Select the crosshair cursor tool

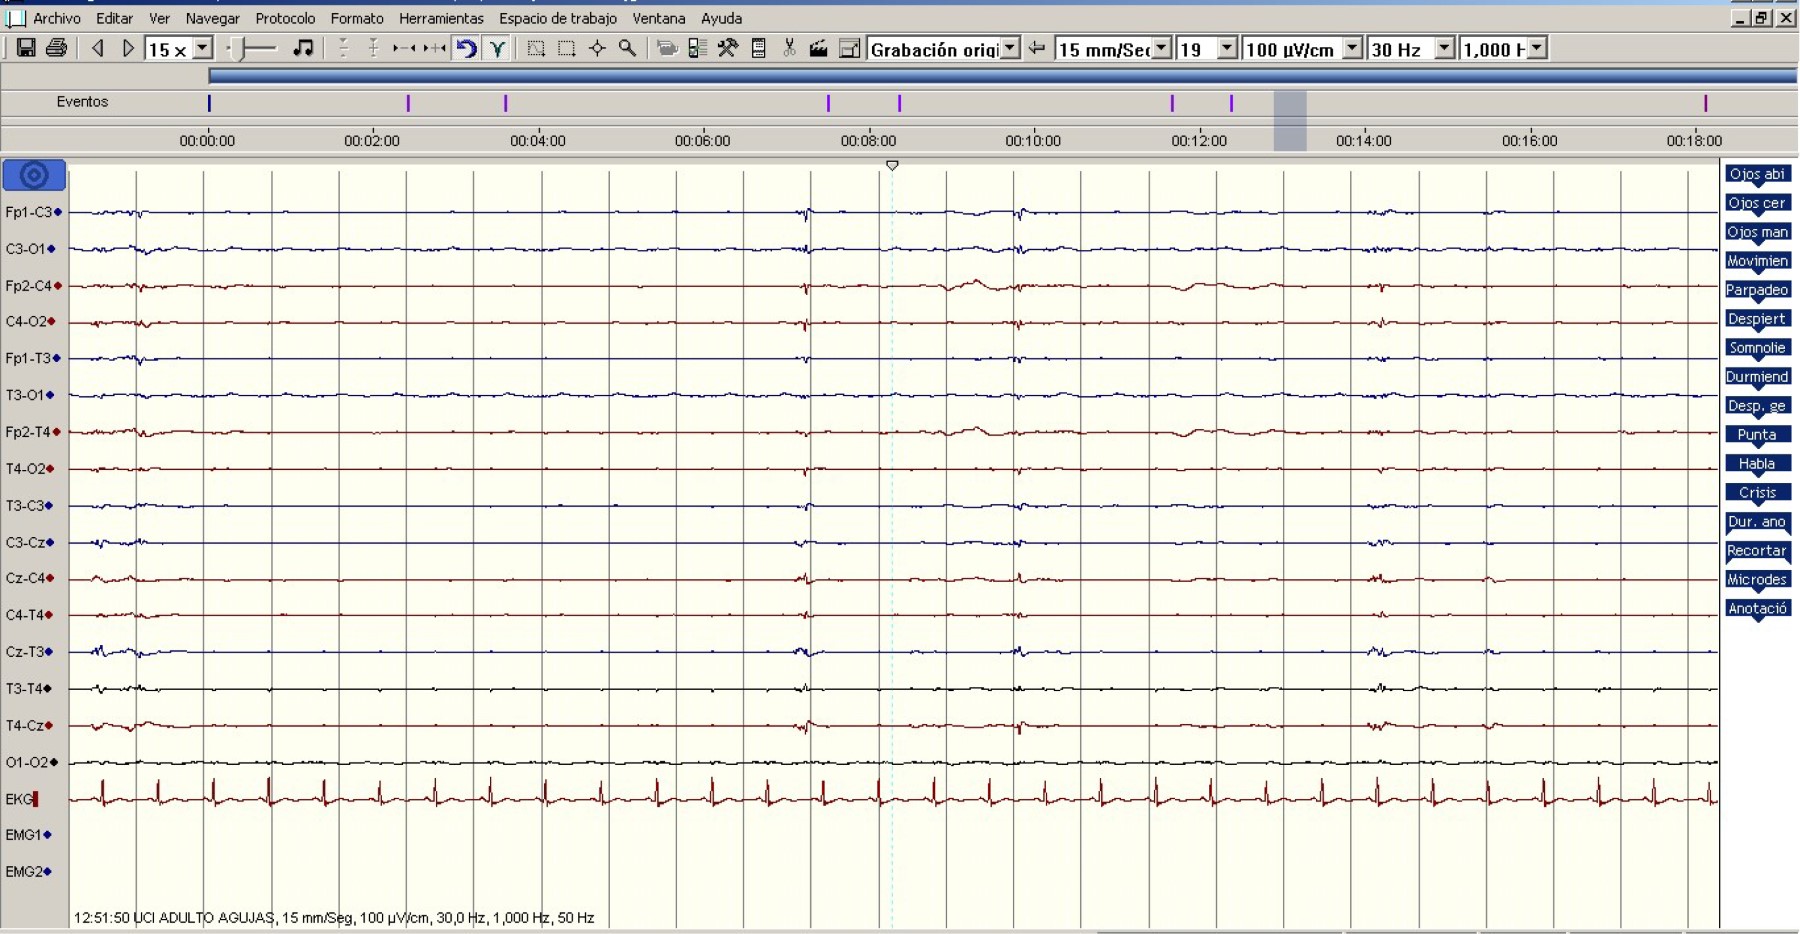click(597, 48)
